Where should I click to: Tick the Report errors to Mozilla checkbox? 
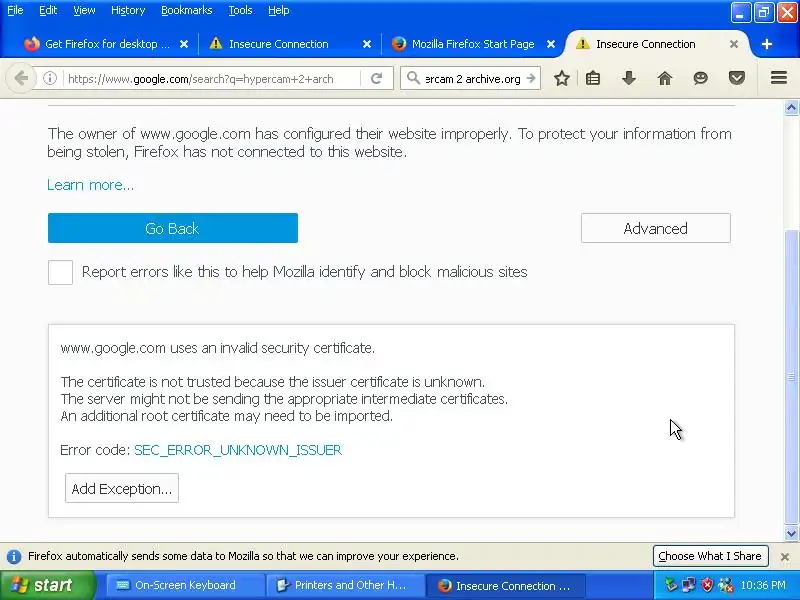click(60, 272)
